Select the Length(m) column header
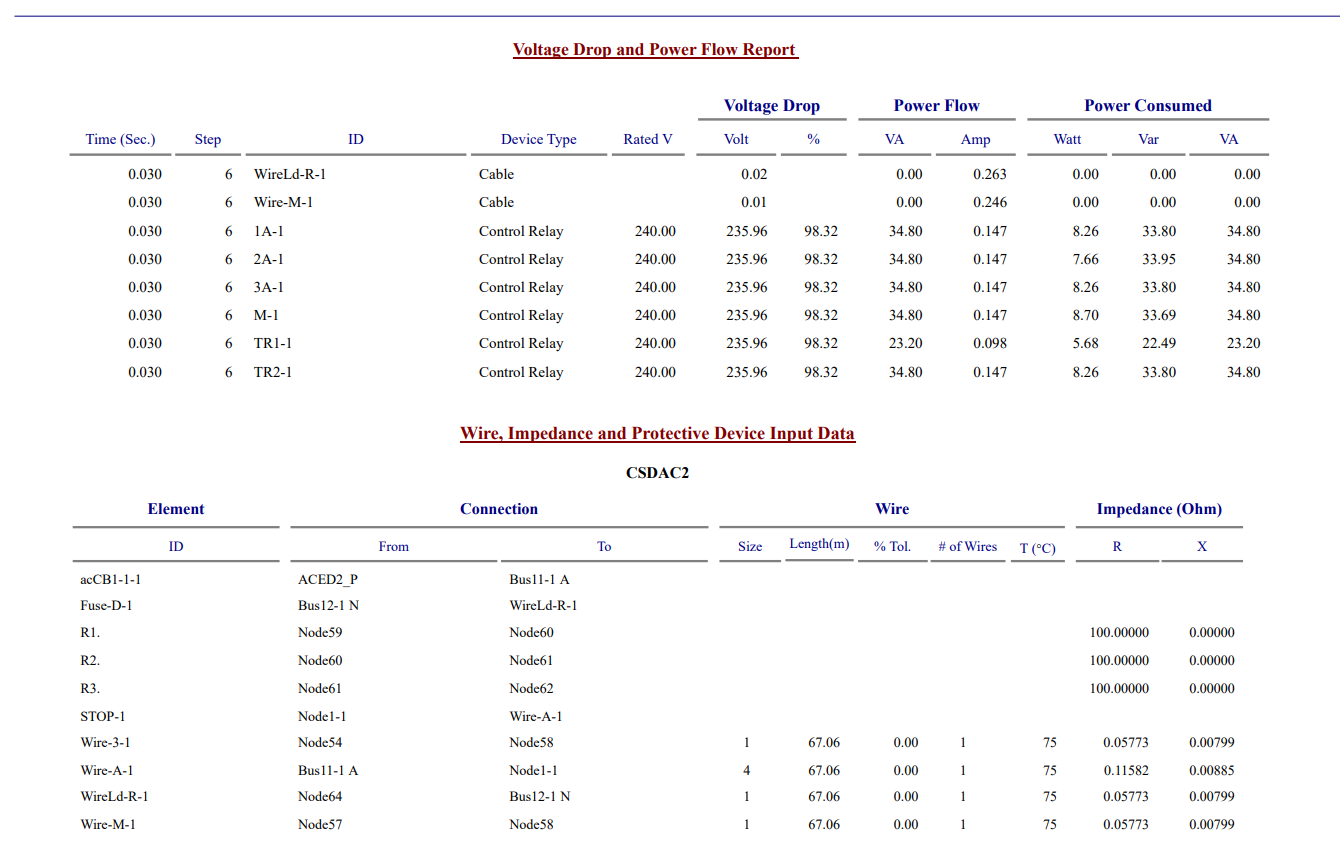The width and height of the screenshot is (1340, 860). (819, 544)
